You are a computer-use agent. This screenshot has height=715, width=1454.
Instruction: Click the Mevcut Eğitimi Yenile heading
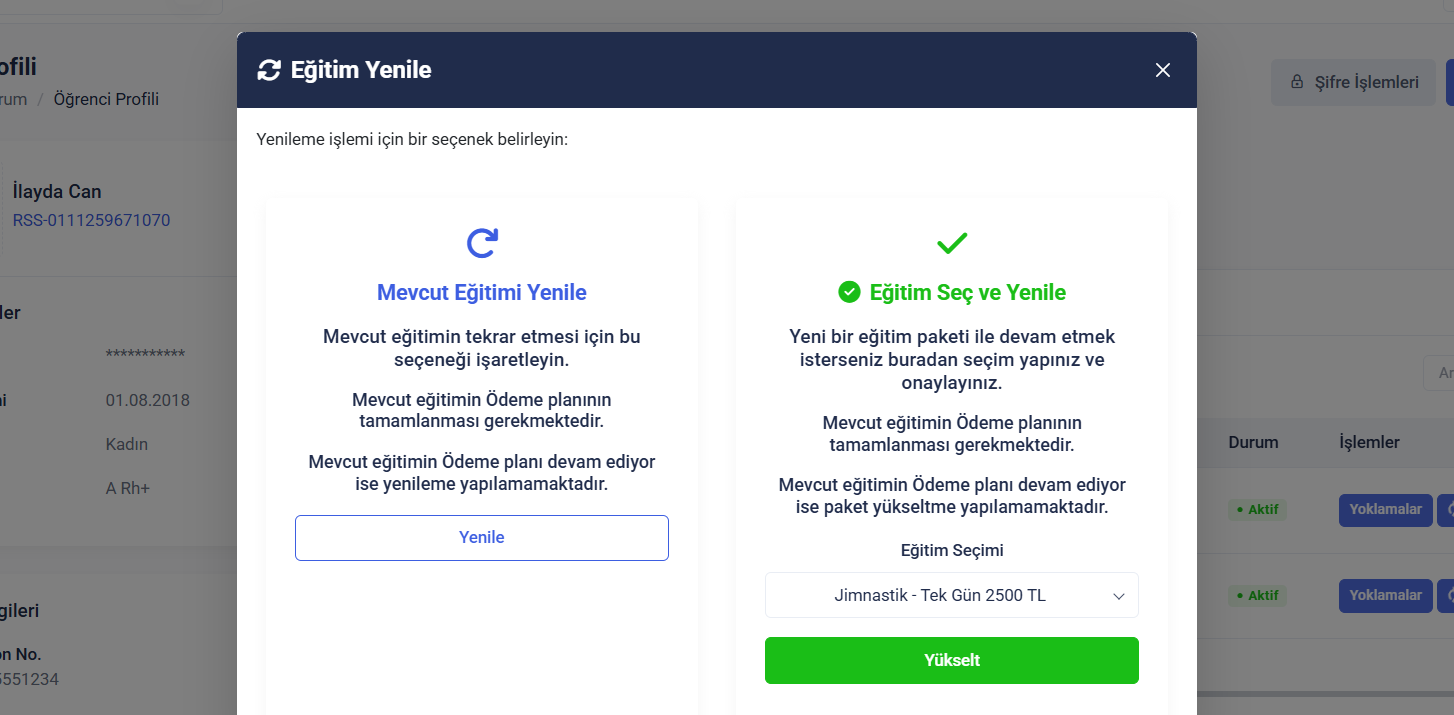(482, 293)
